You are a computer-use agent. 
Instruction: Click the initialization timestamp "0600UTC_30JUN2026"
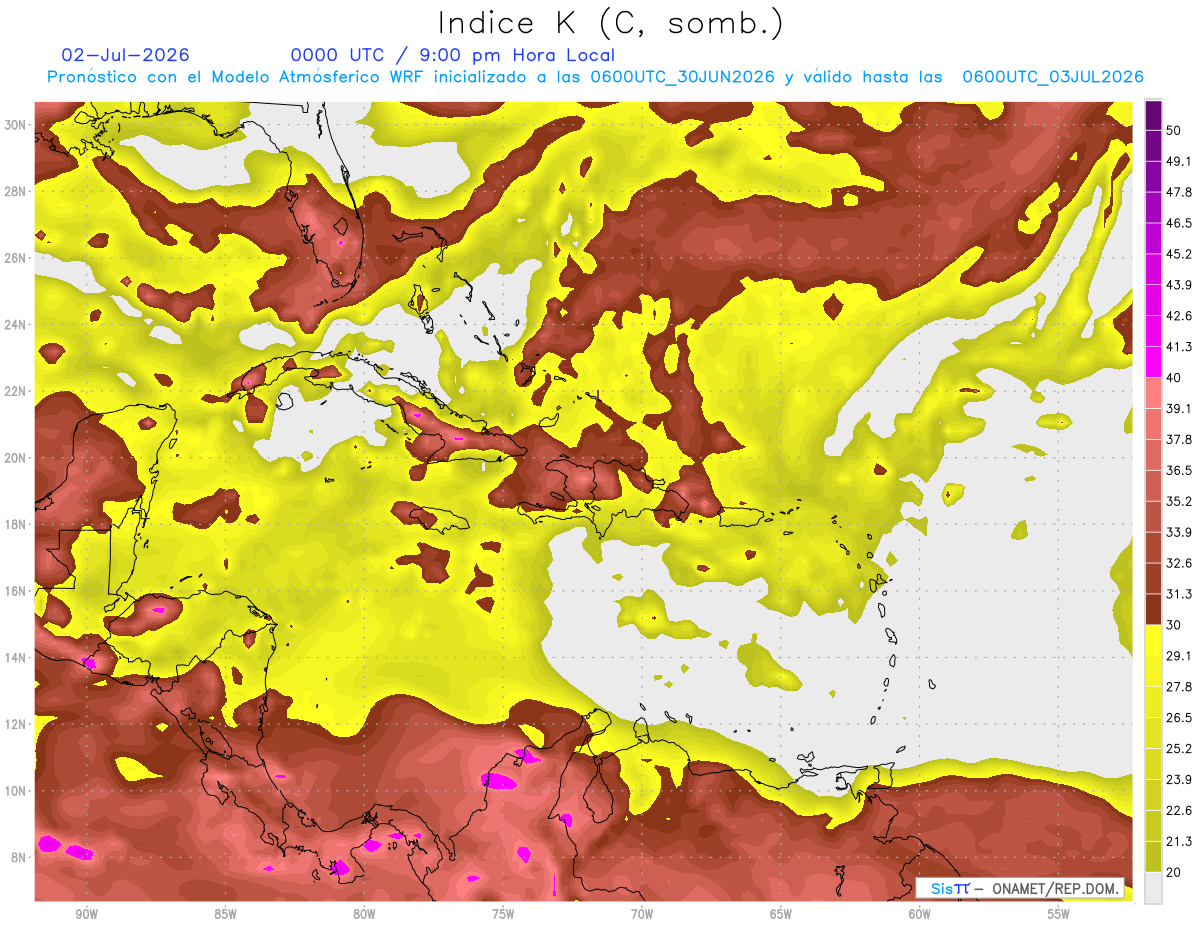point(682,77)
